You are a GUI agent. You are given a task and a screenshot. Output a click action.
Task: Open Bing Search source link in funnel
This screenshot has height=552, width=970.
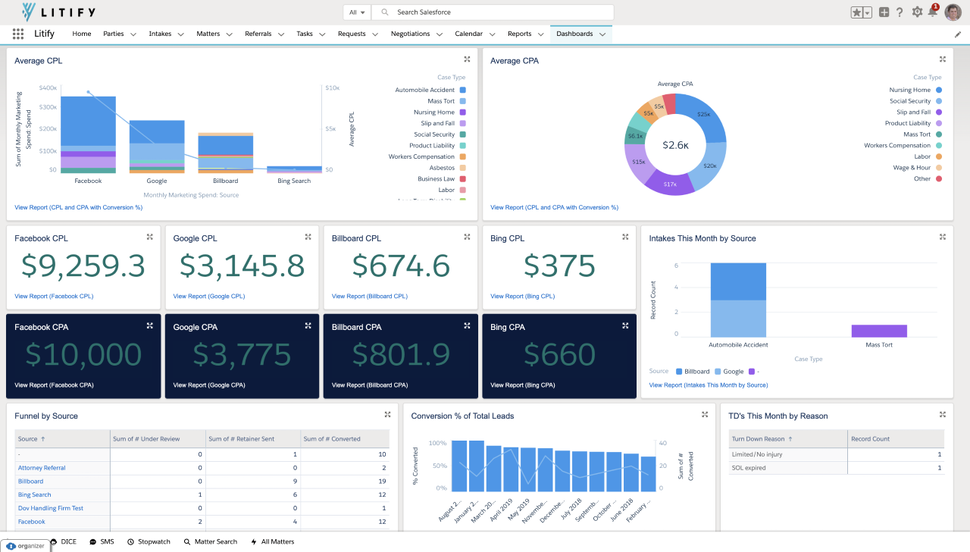point(35,494)
